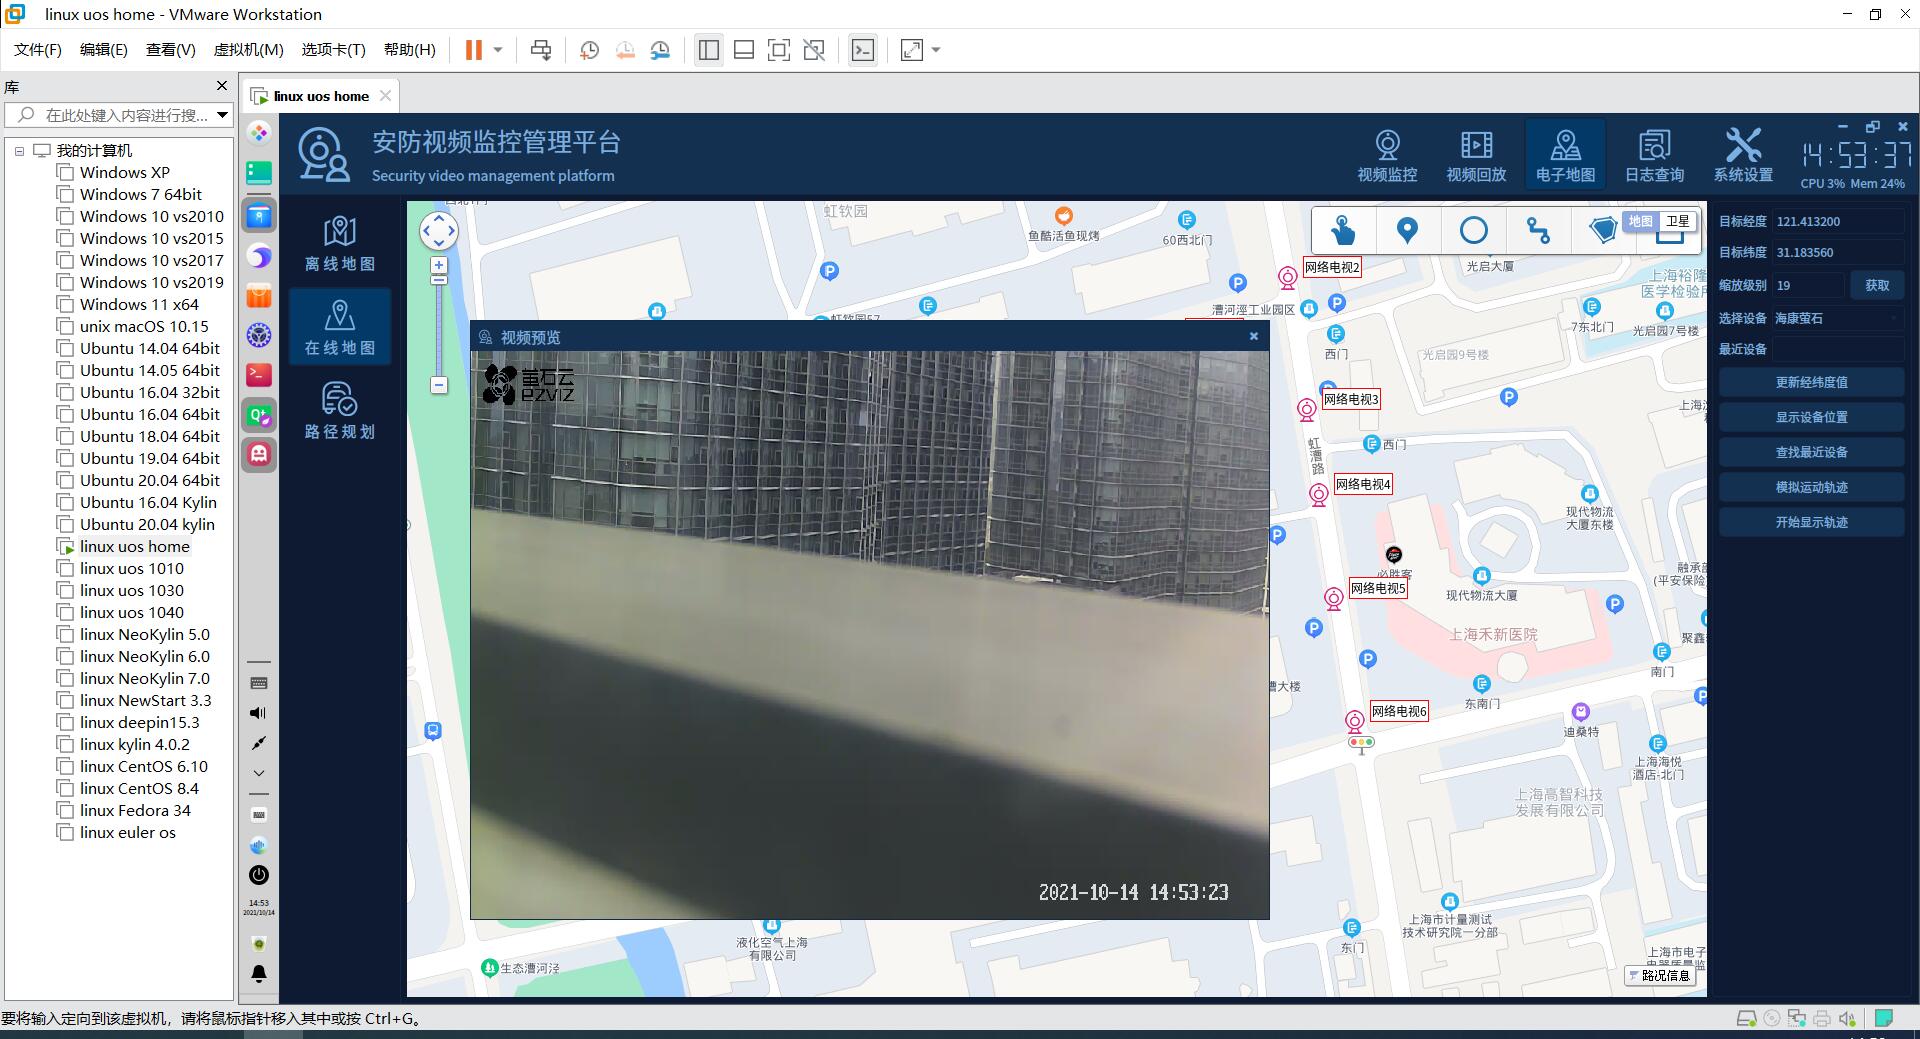This screenshot has height=1039, width=1920.
Task: Open the 视频监控 video monitoring module
Action: click(1387, 155)
